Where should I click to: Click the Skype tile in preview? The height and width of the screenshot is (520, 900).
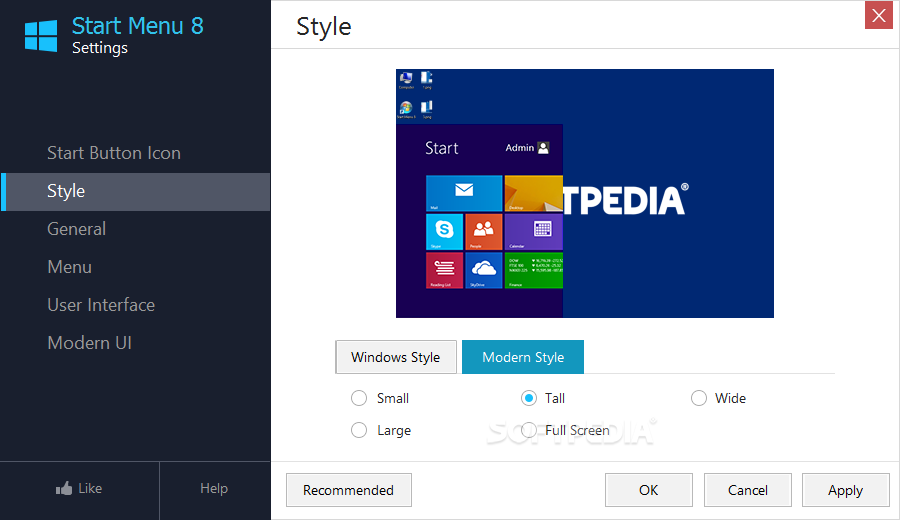coord(444,232)
